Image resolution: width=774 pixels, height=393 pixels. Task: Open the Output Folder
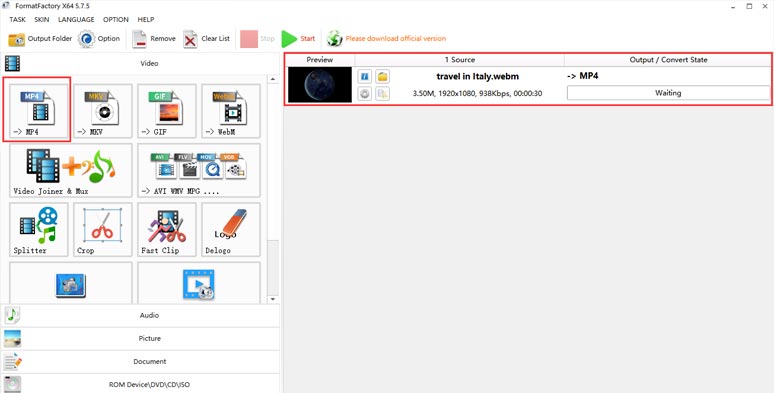pos(40,39)
